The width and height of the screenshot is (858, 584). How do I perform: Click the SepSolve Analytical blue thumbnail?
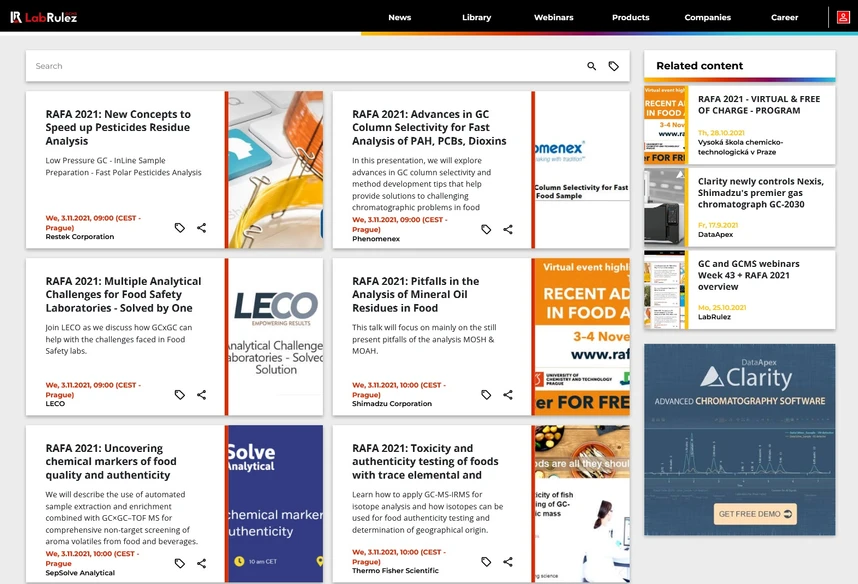click(x=276, y=504)
